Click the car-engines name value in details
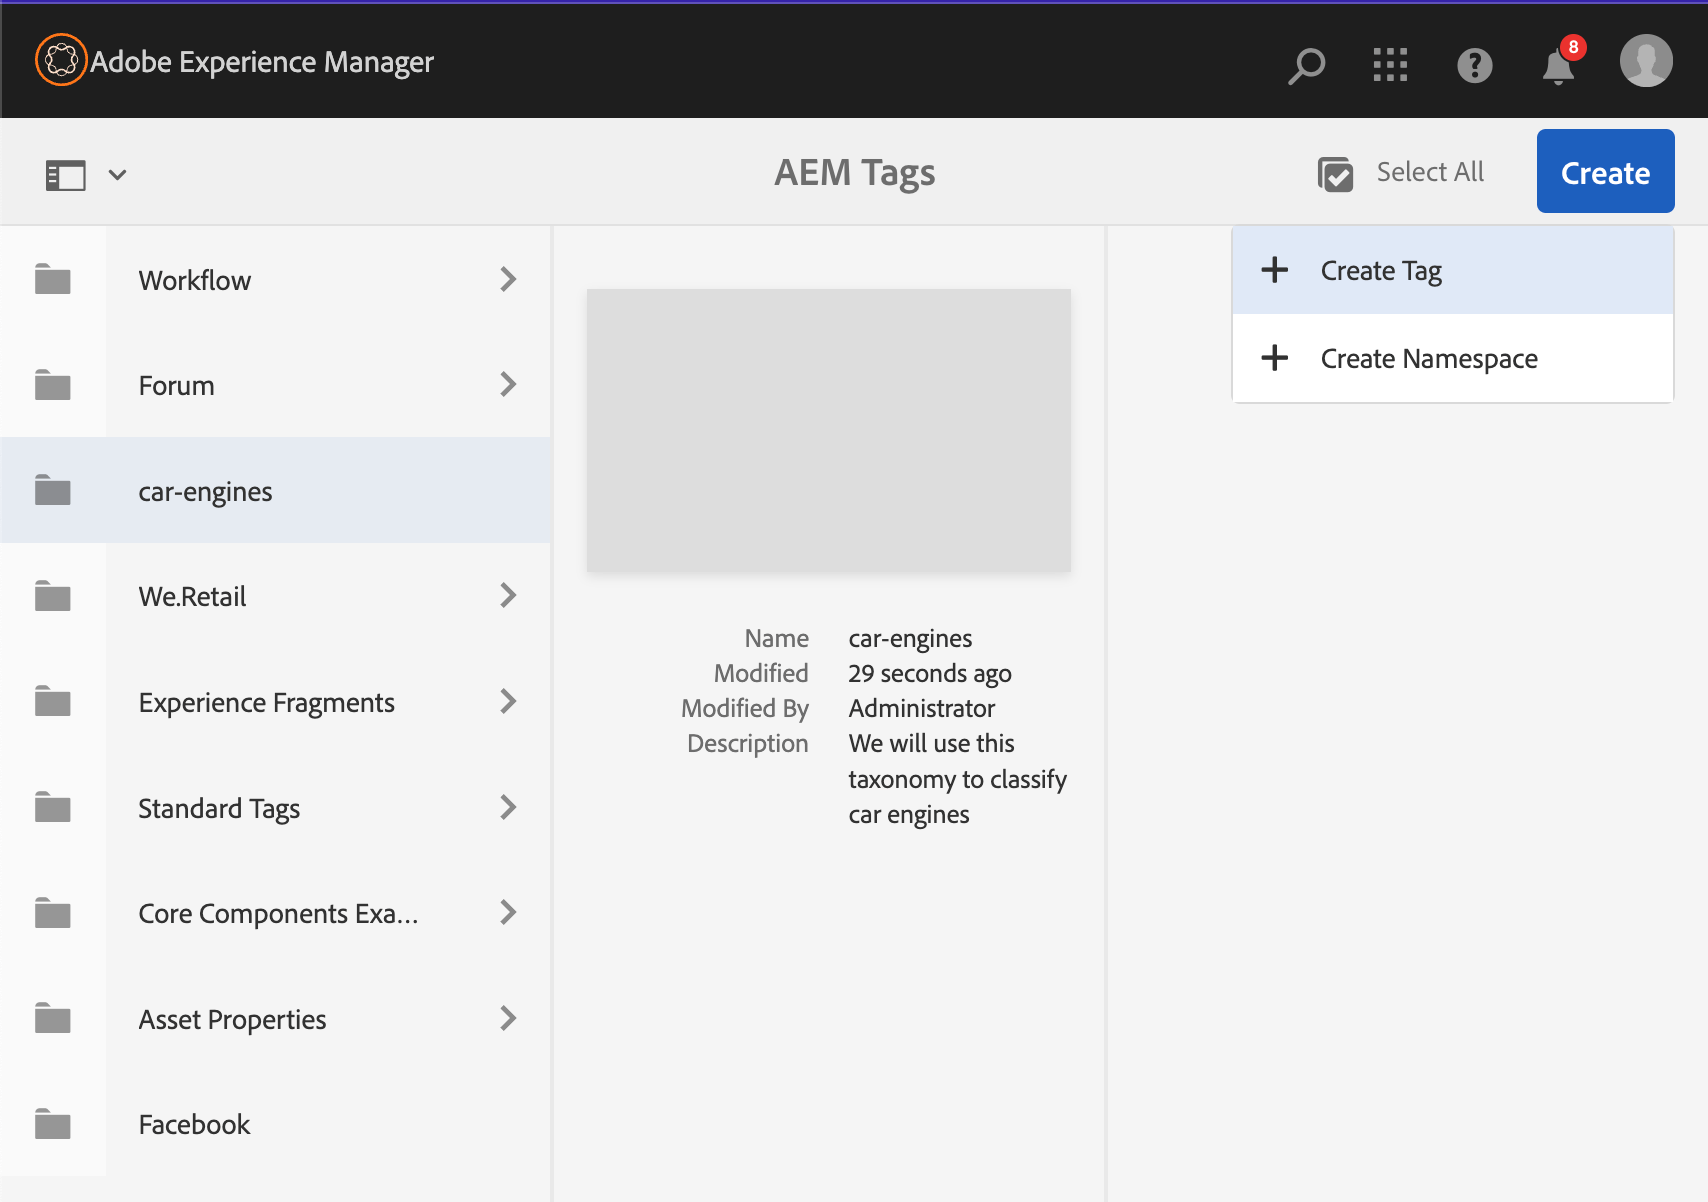1708x1202 pixels. coord(910,639)
